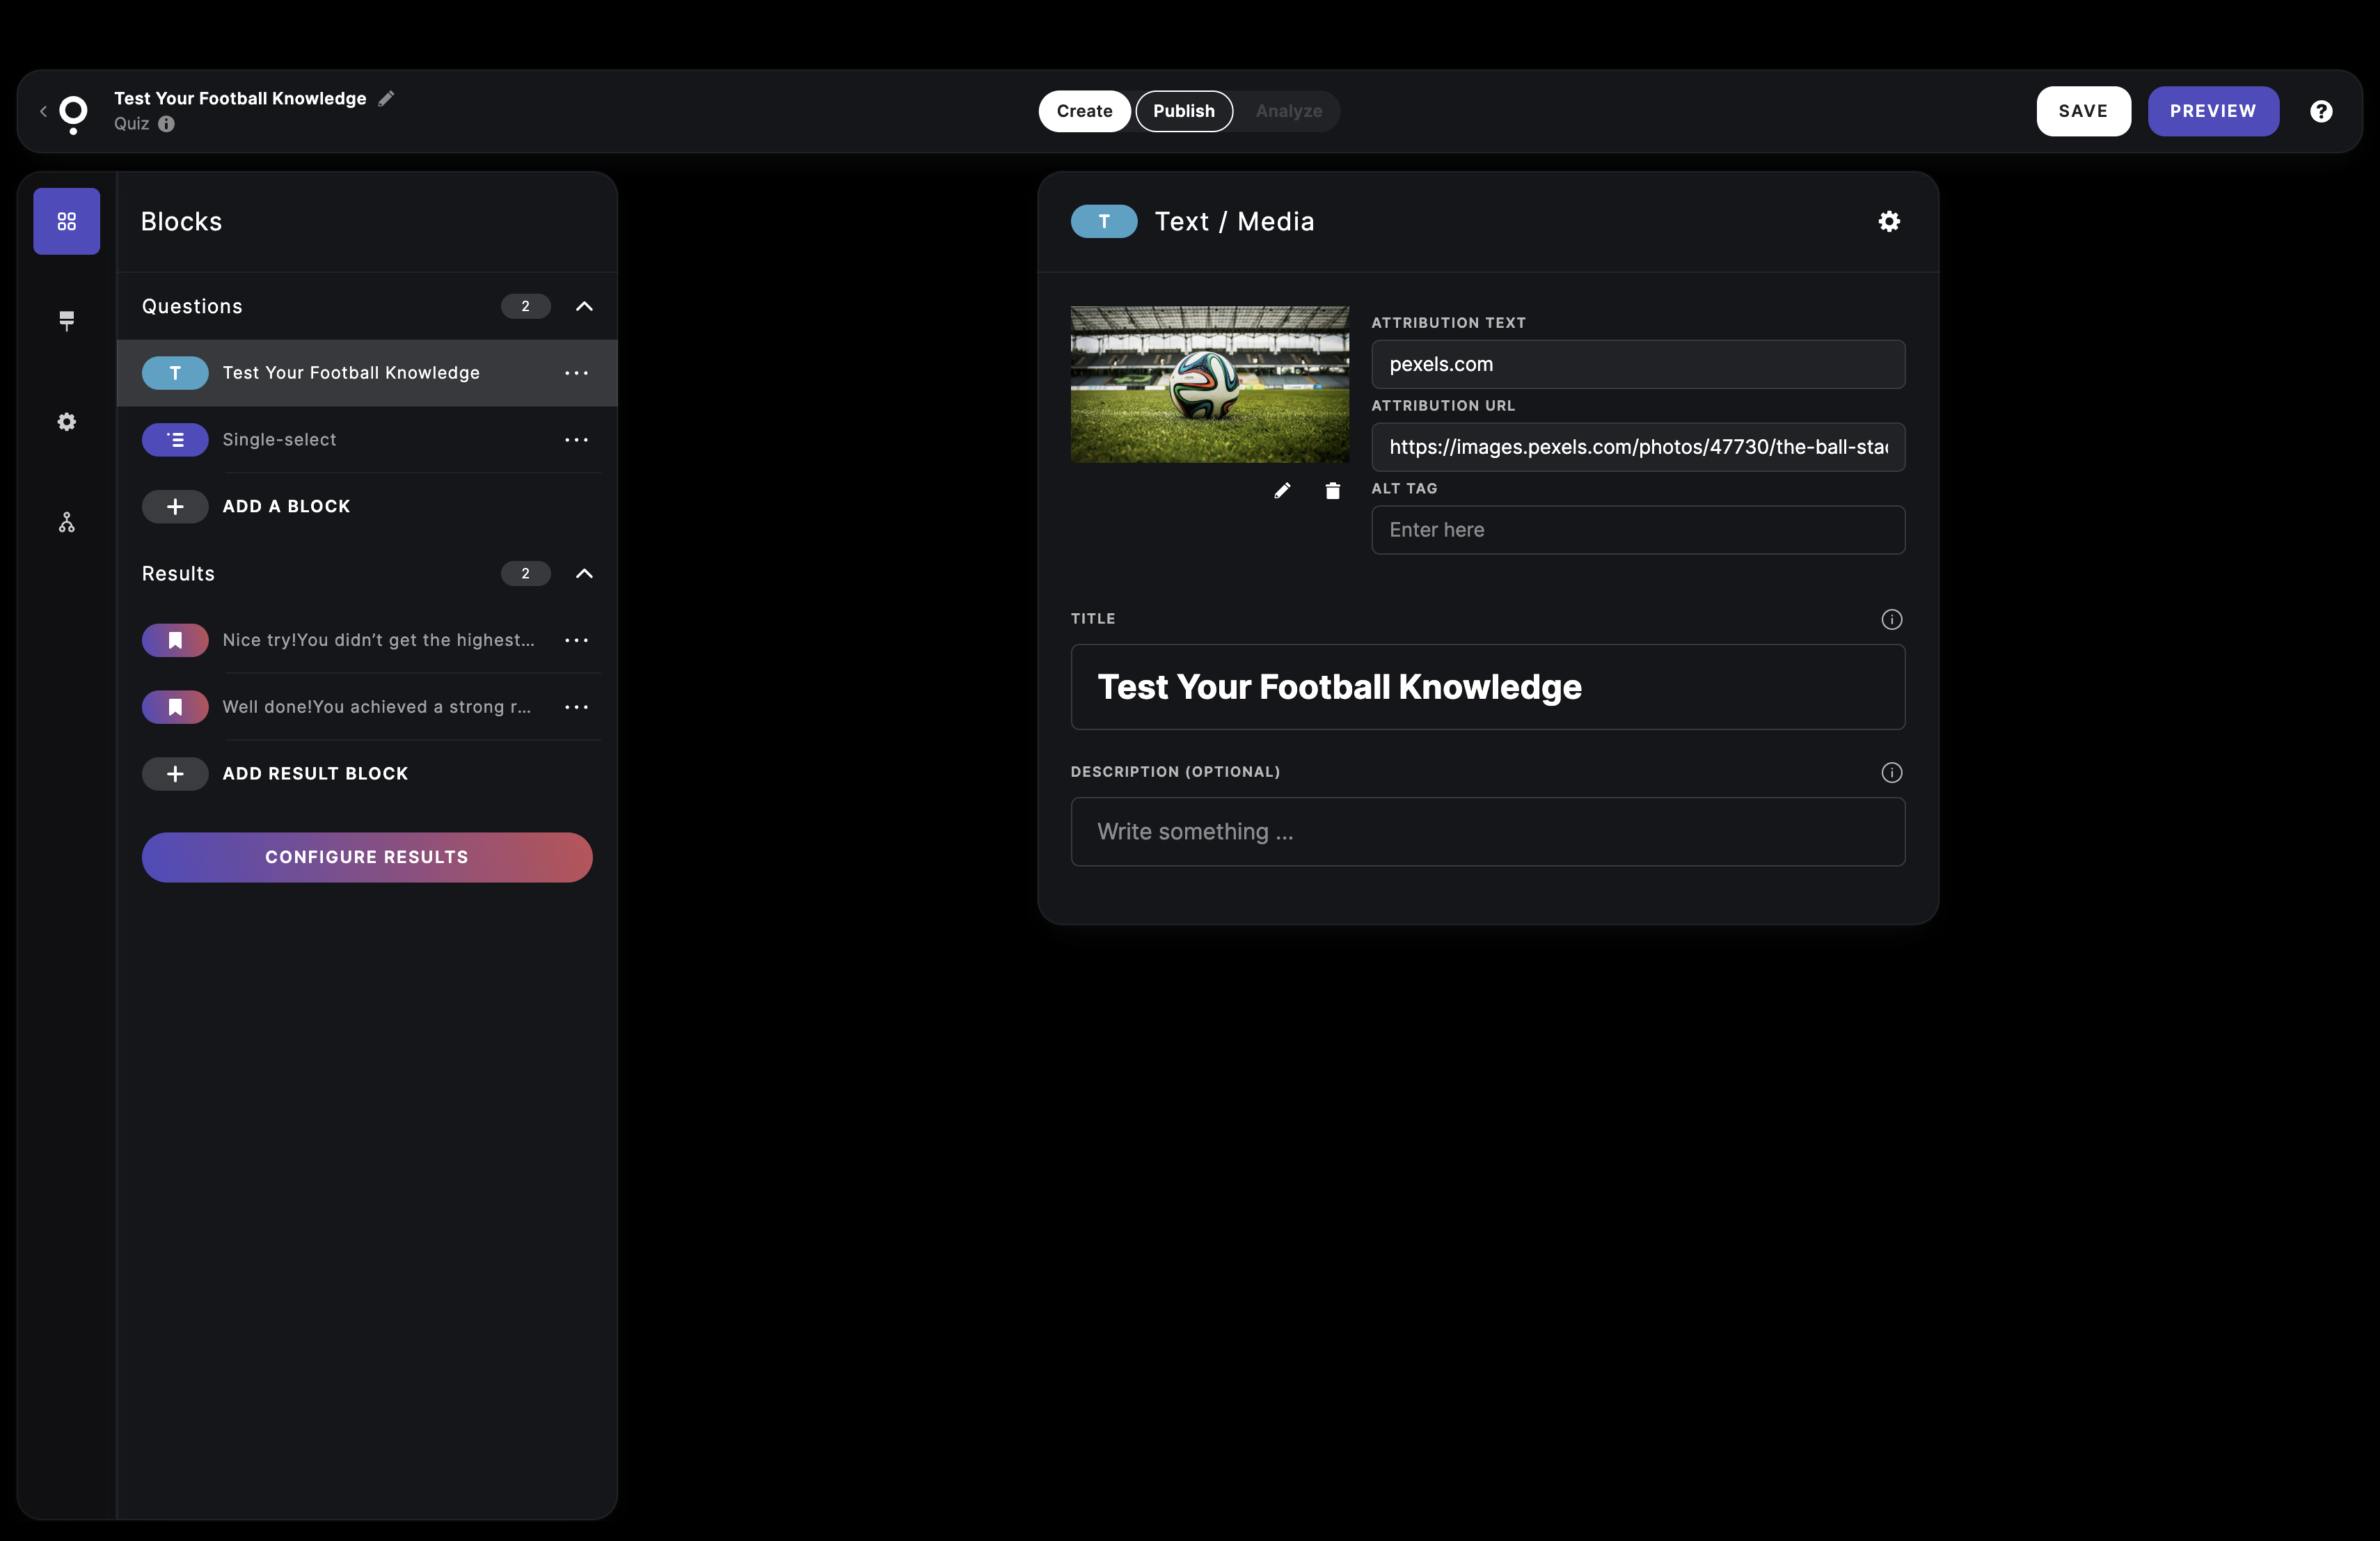Click the Configure Results button
Viewport: 2380px width, 1541px height.
(x=366, y=857)
